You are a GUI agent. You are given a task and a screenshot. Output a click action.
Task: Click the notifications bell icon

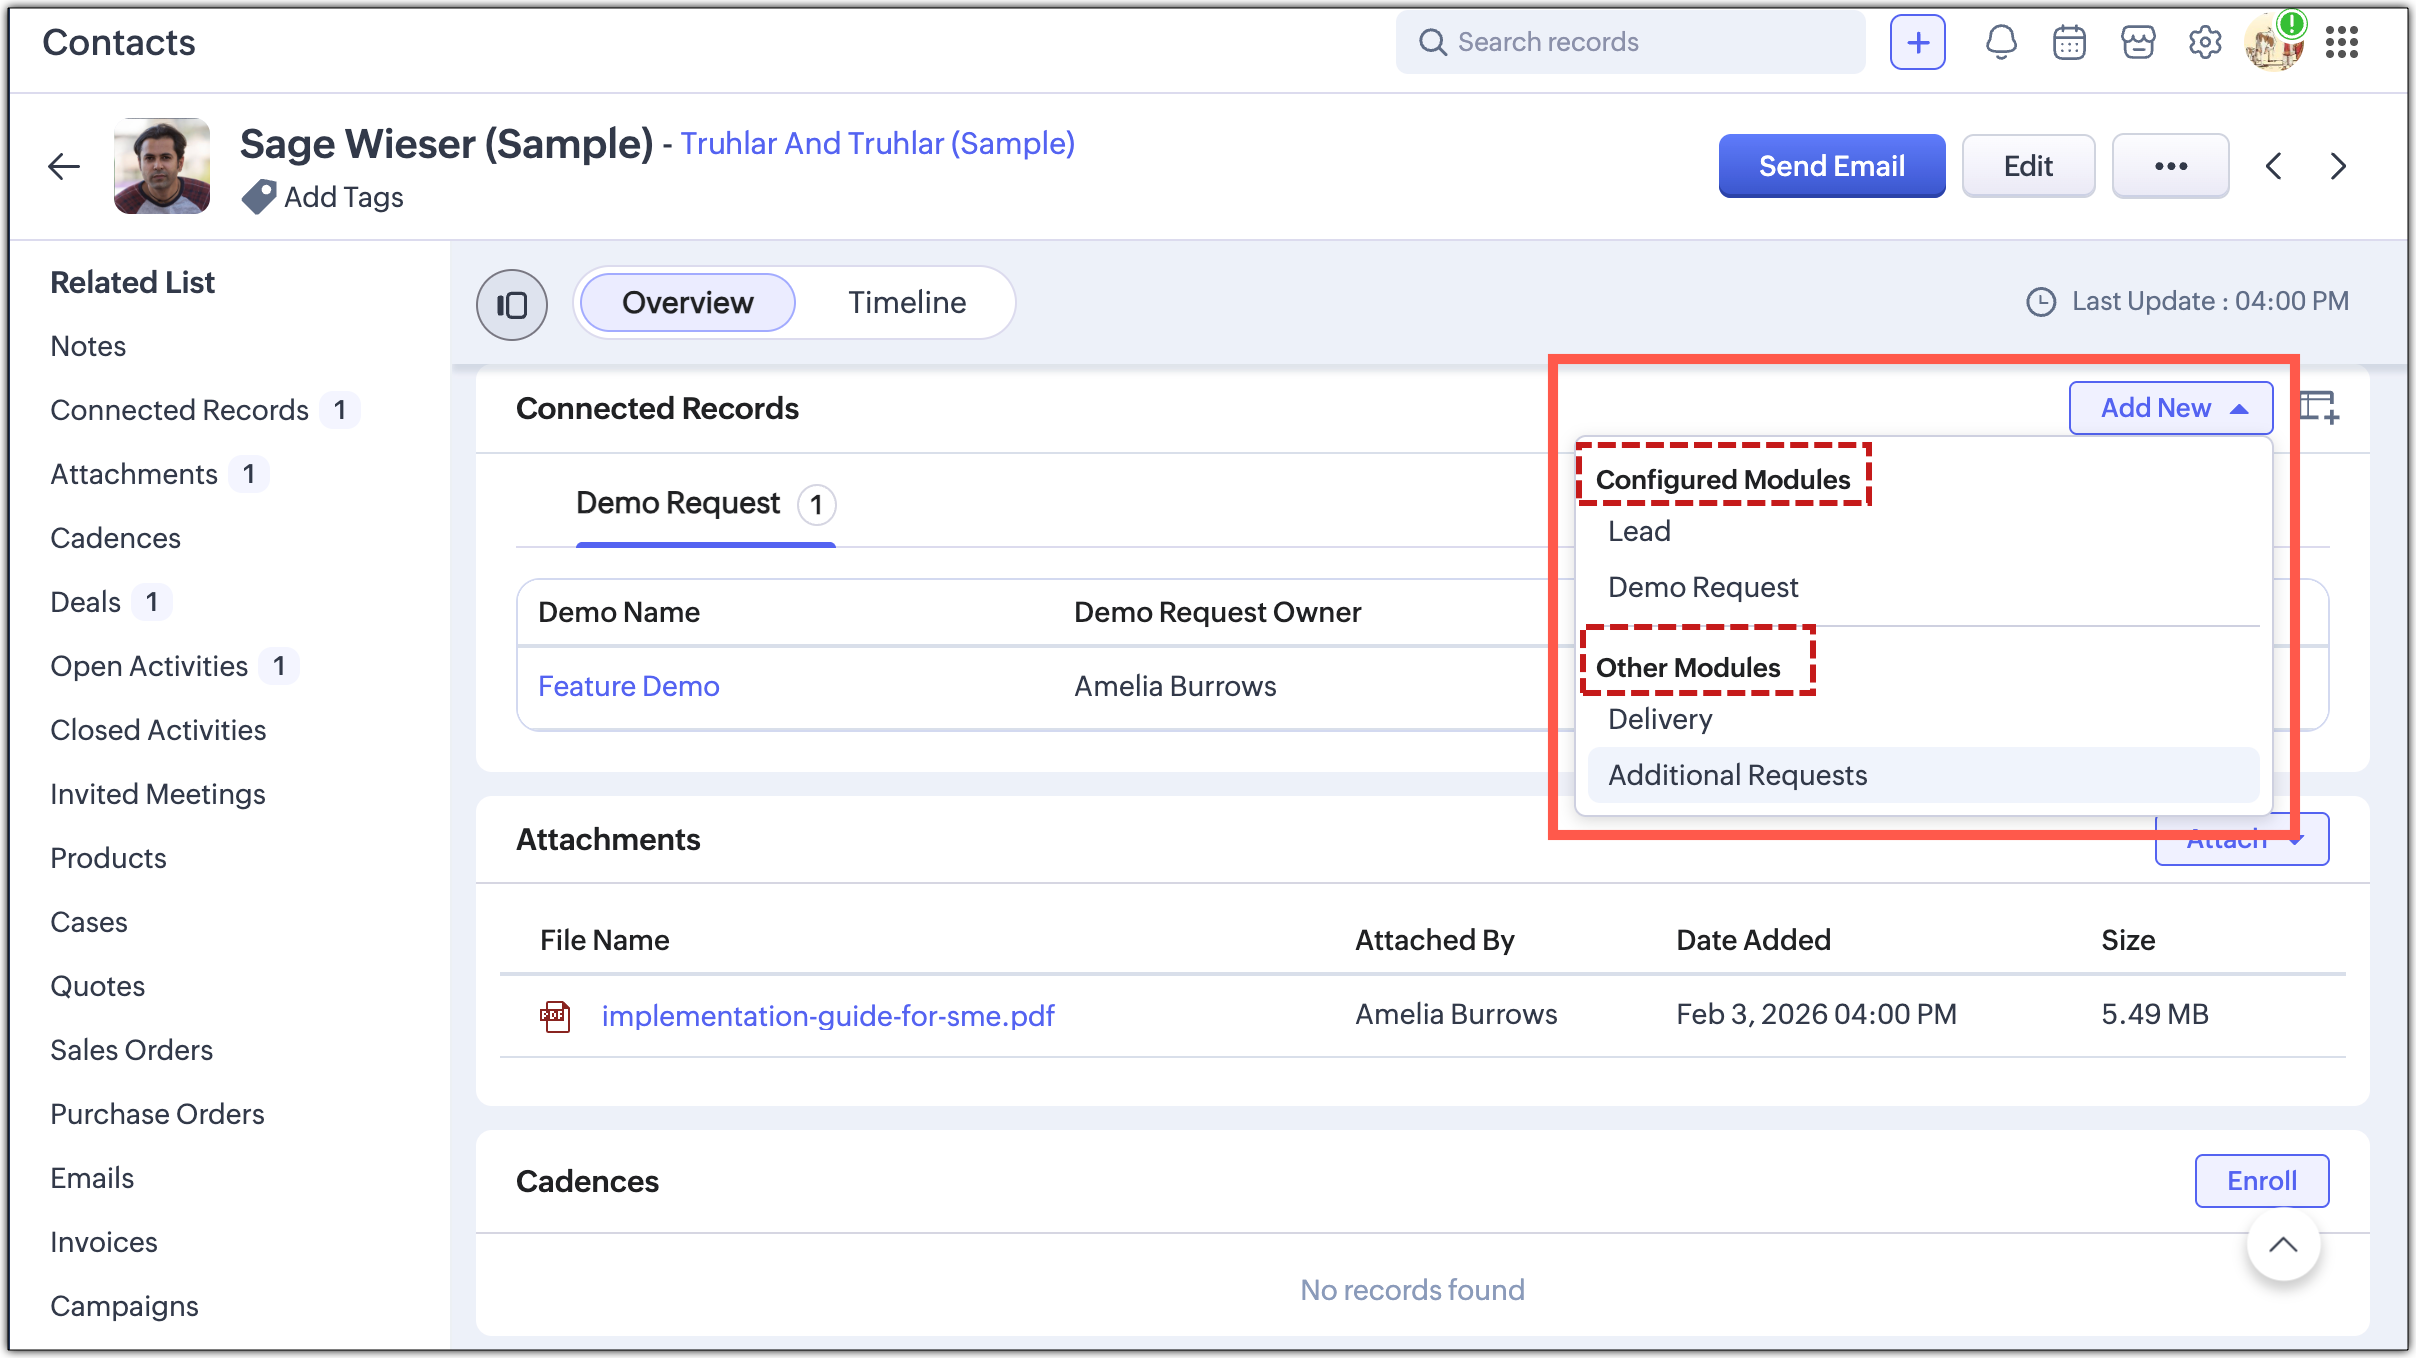tap(2001, 42)
